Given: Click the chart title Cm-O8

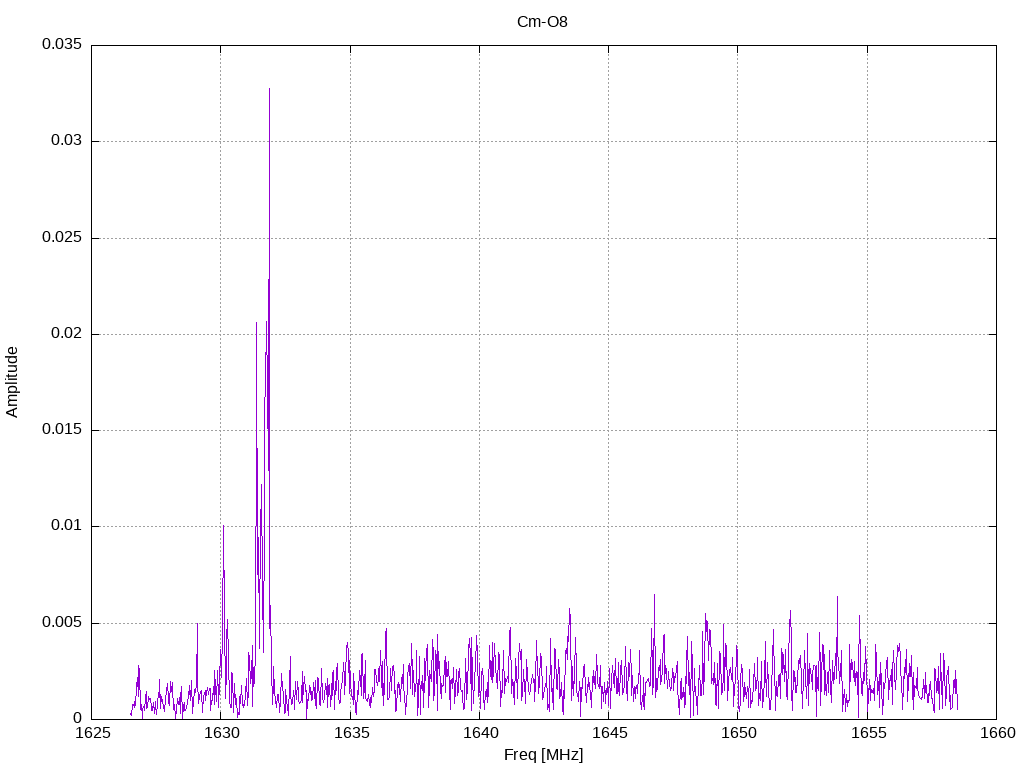Looking at the screenshot, I should tap(543, 21).
